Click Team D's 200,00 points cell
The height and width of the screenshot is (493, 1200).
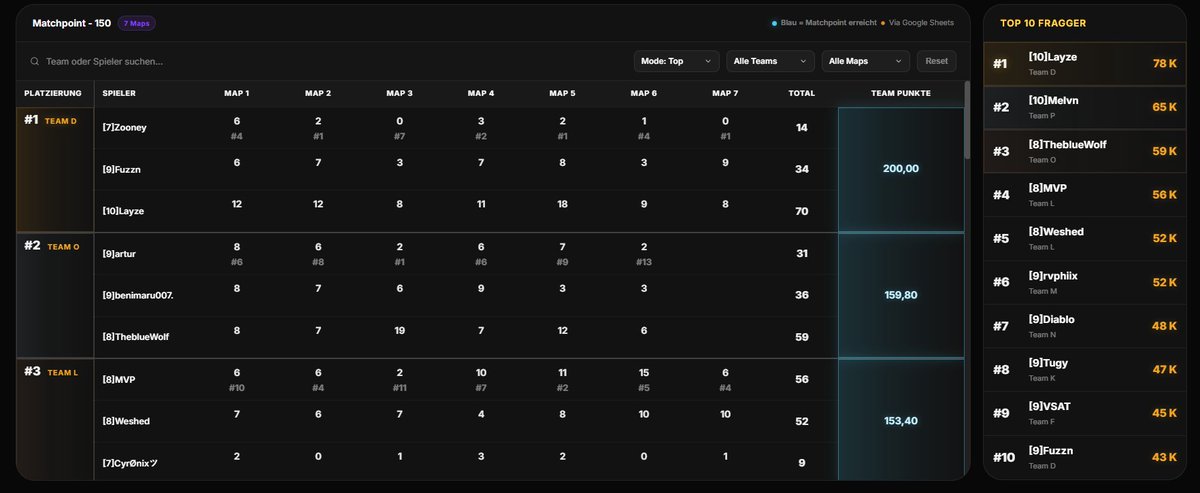point(900,169)
